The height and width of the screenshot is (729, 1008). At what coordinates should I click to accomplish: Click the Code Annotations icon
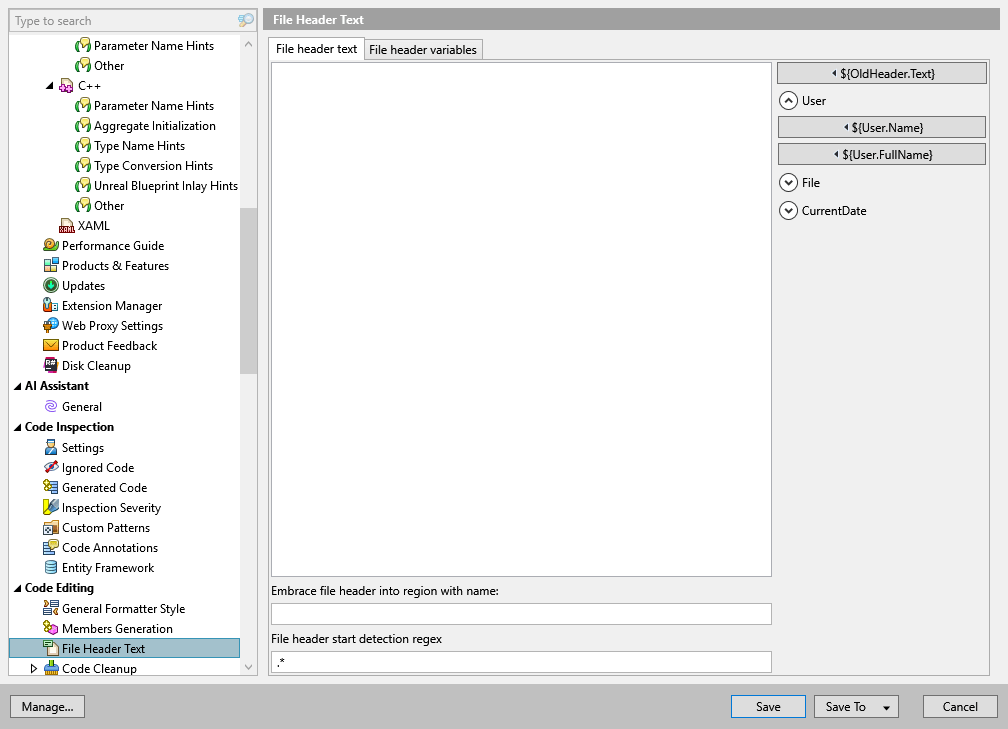click(x=52, y=547)
